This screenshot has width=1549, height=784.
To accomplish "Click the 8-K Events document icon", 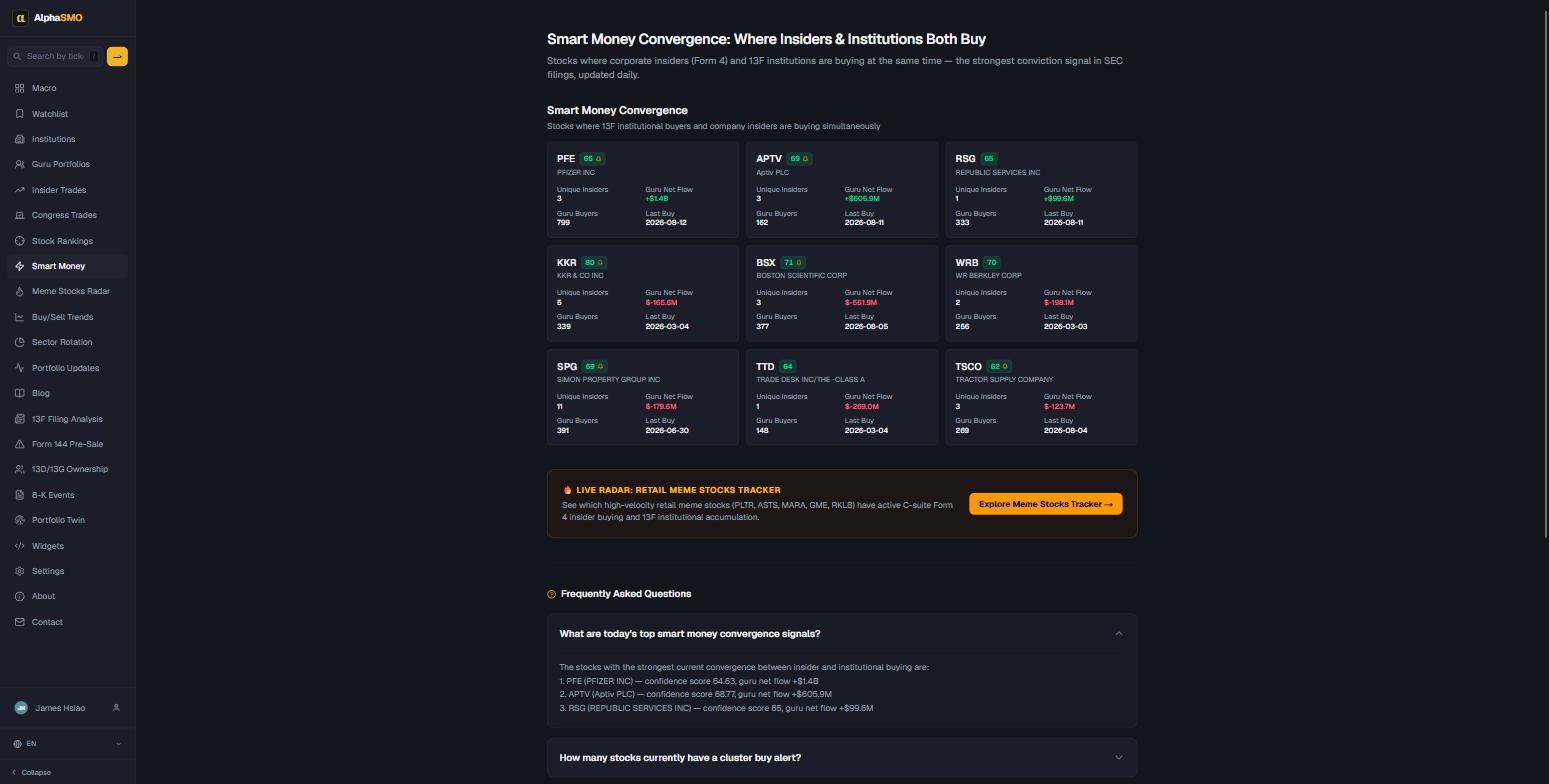I will point(19,495).
